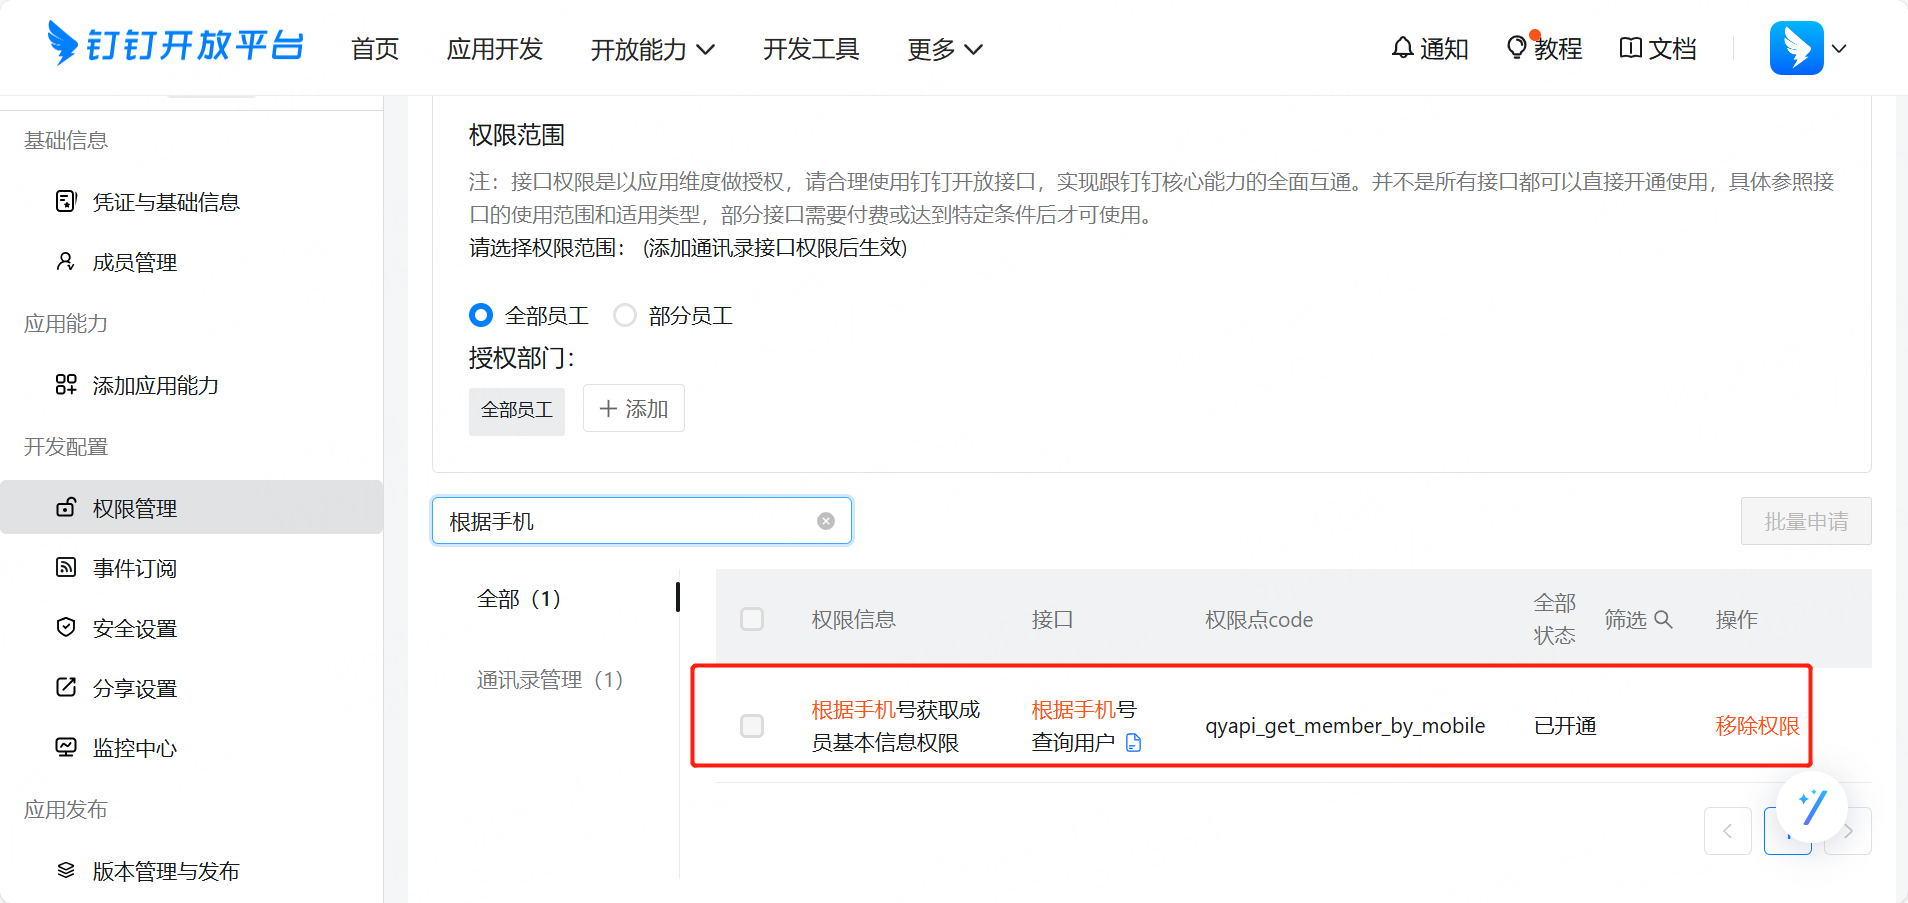
Task: Open the floating AI assistant wand
Action: pyautogui.click(x=1812, y=807)
